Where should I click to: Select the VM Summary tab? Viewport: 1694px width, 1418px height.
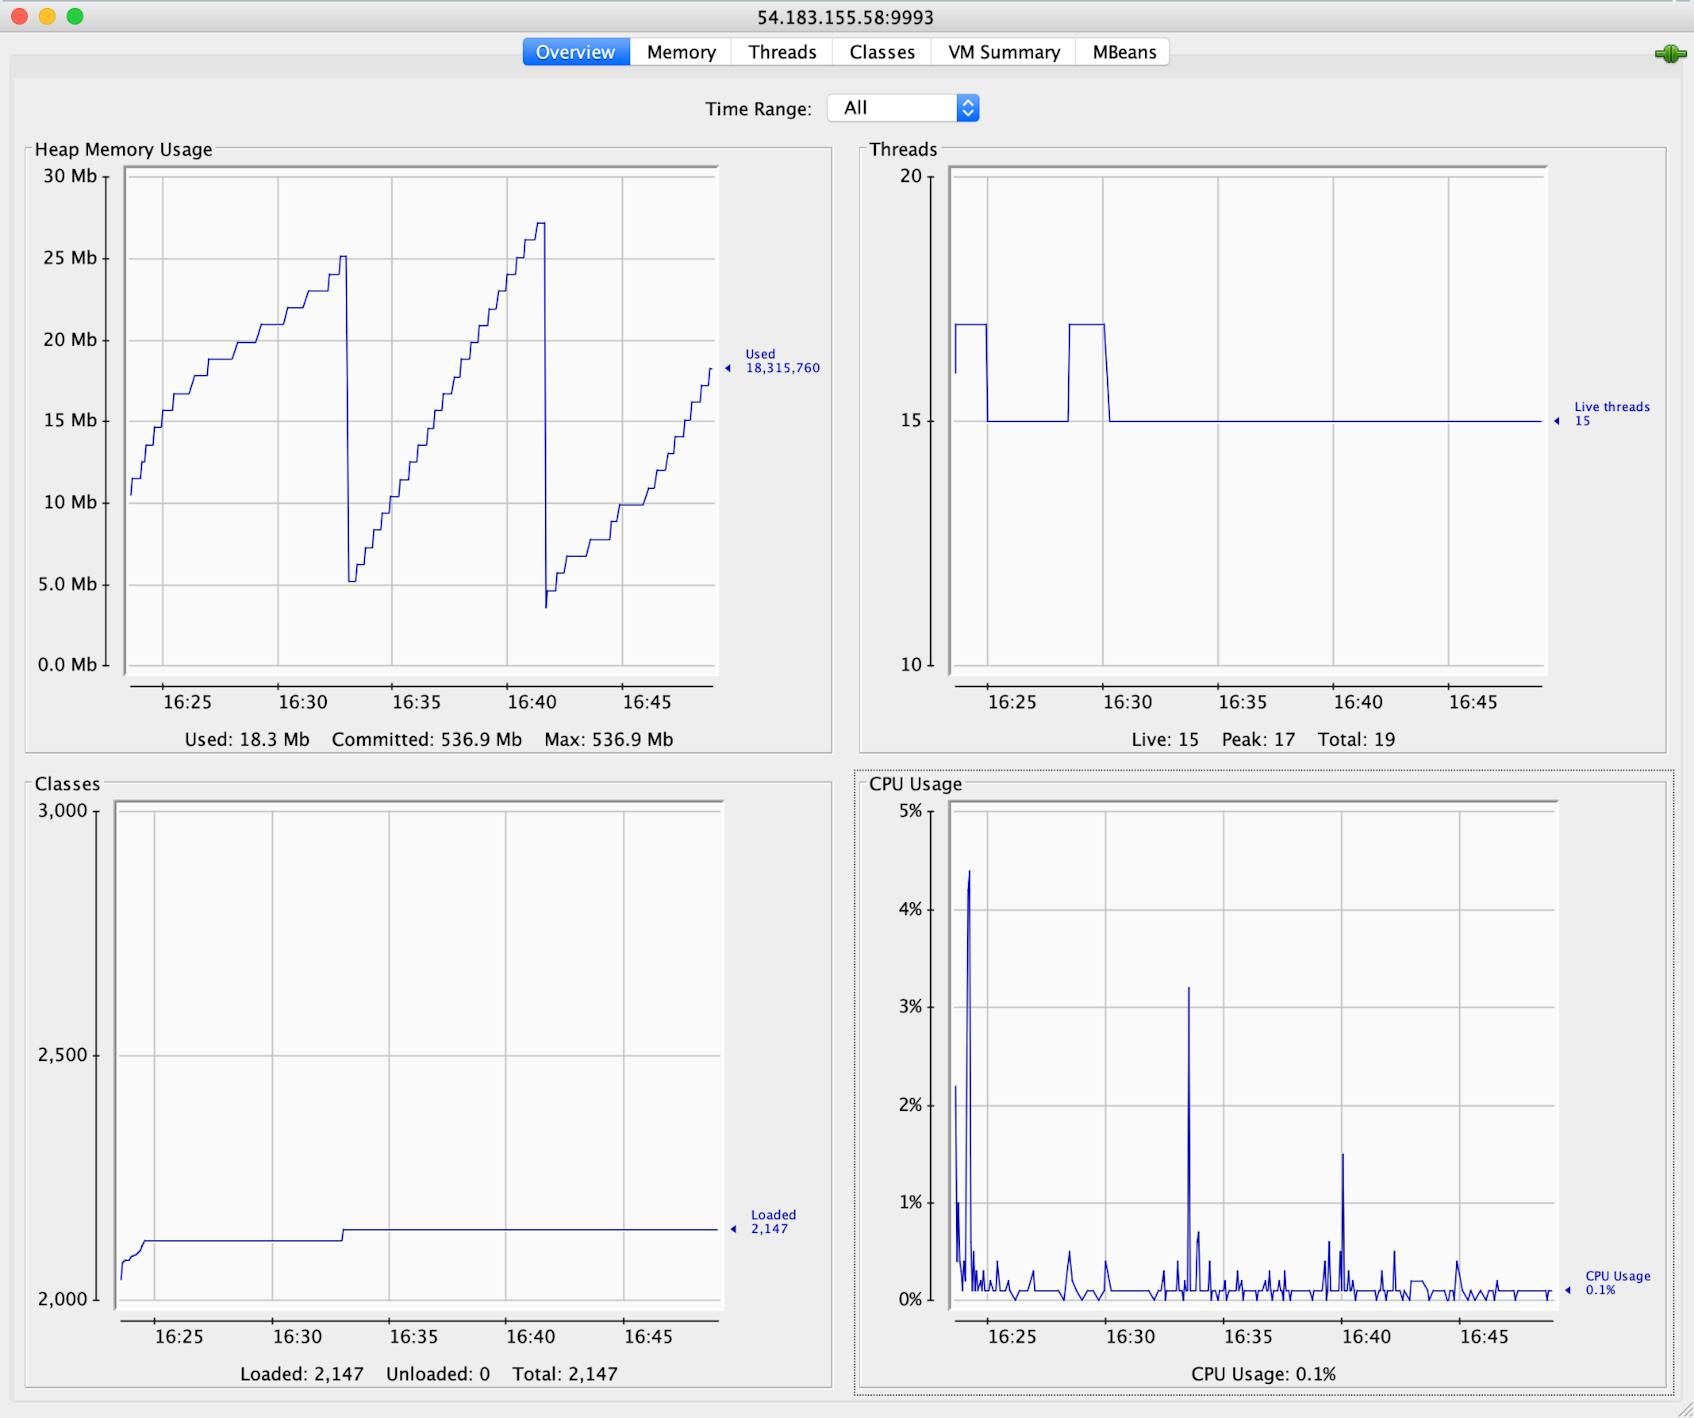click(x=1002, y=51)
